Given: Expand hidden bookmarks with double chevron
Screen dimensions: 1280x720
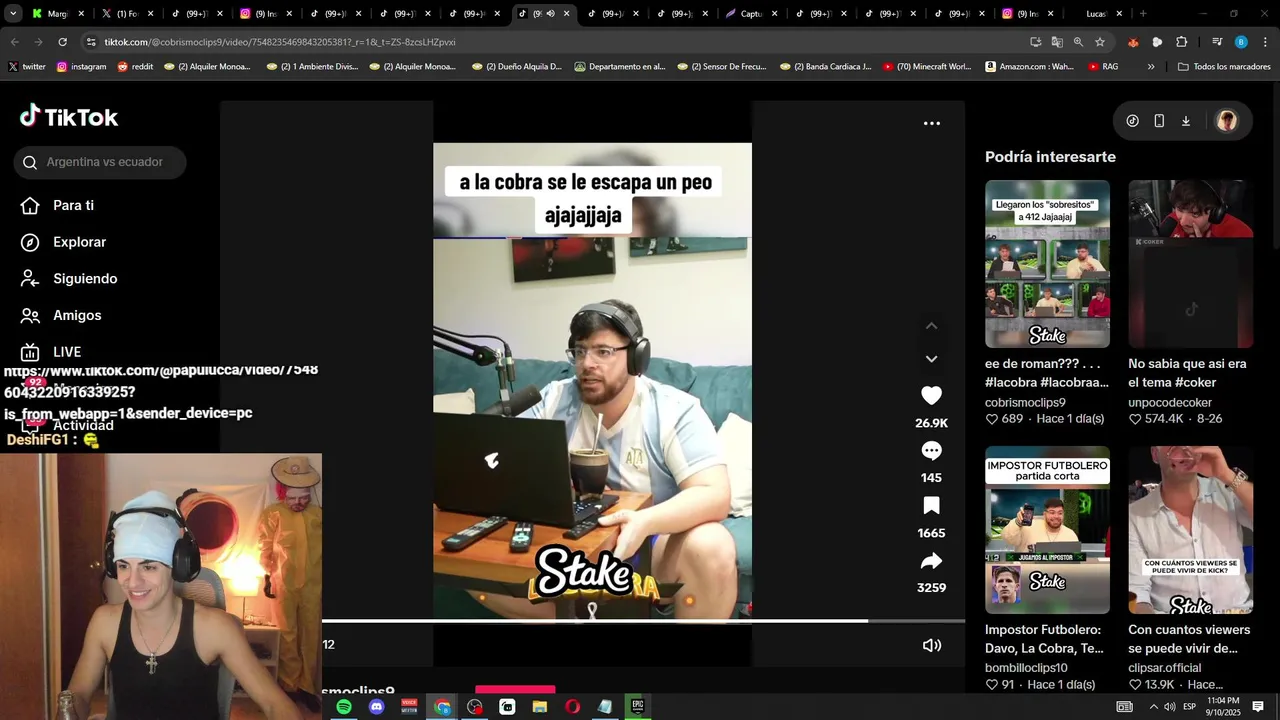Looking at the screenshot, I should coord(1151,67).
